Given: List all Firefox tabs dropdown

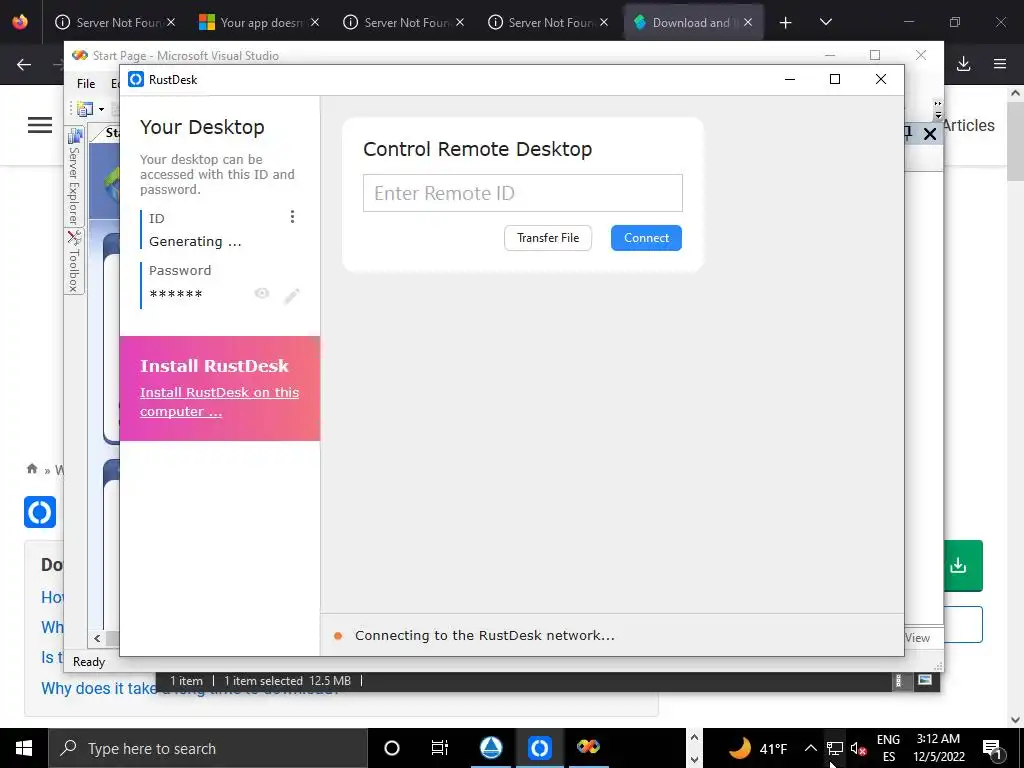Looking at the screenshot, I should 825,22.
